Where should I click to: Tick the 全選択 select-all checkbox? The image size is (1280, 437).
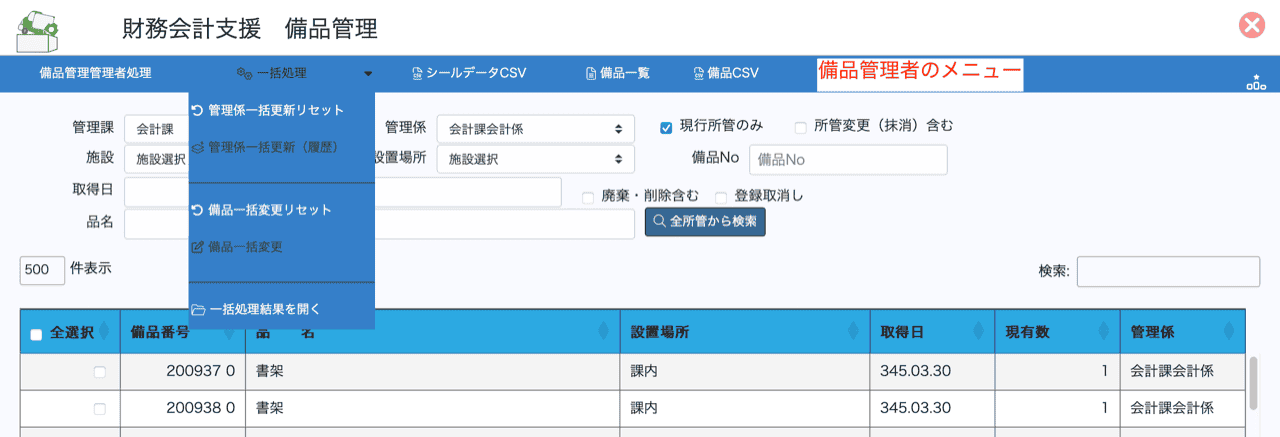(x=36, y=335)
